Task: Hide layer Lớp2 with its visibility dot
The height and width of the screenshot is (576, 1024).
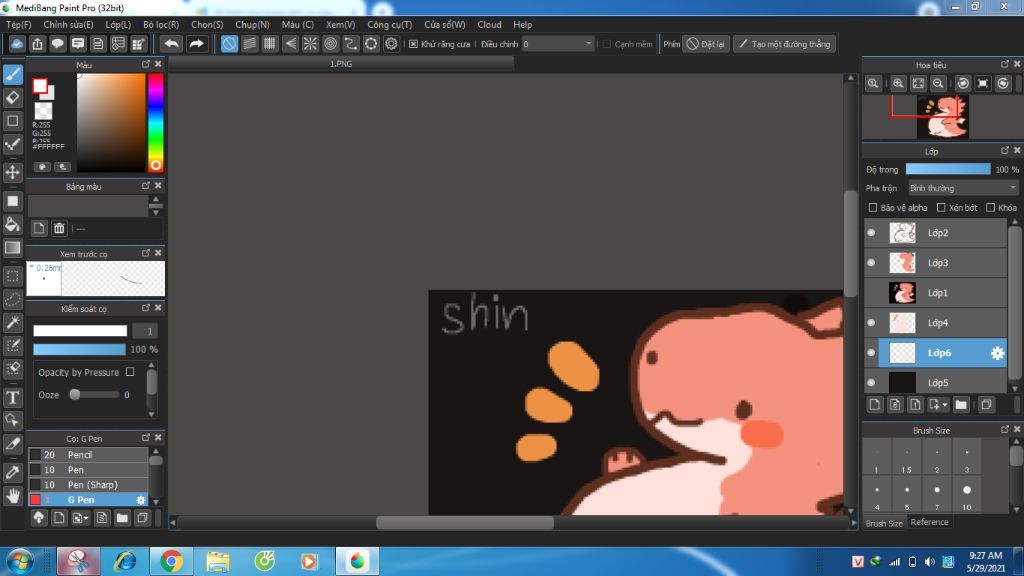Action: 871,232
